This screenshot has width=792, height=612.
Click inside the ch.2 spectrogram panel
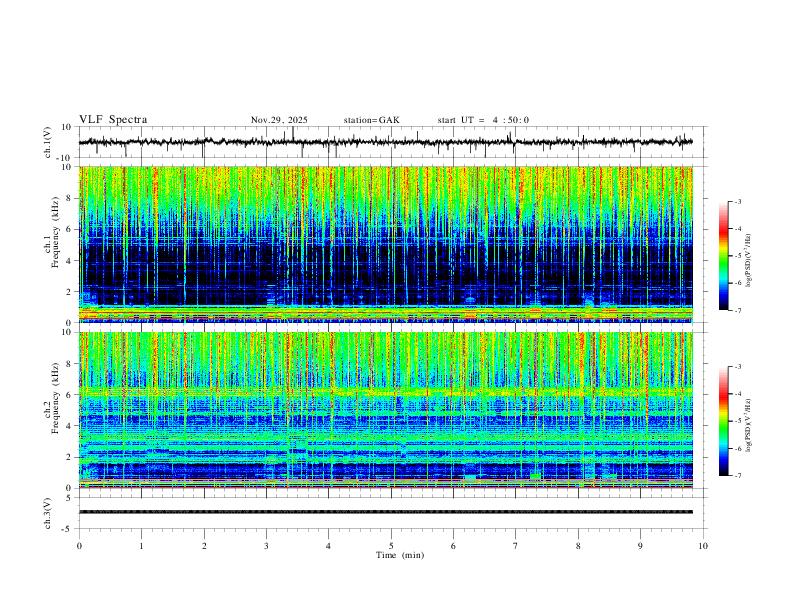pyautogui.click(x=386, y=410)
